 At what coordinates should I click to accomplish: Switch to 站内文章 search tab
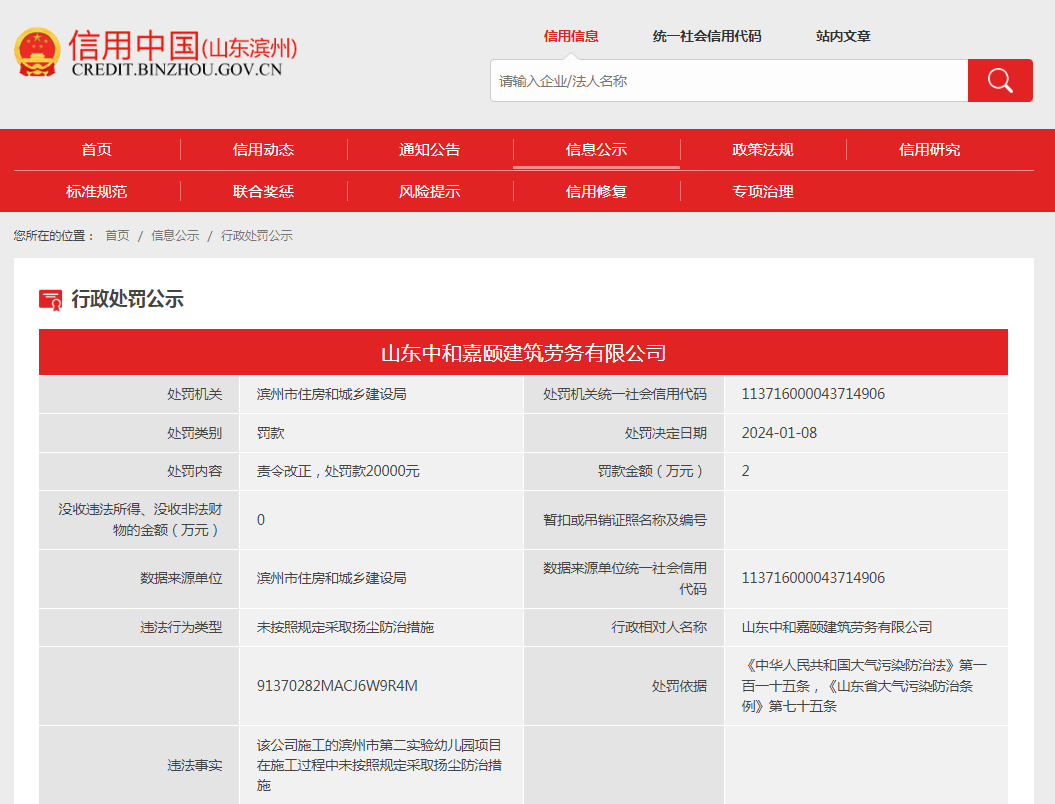(x=843, y=36)
